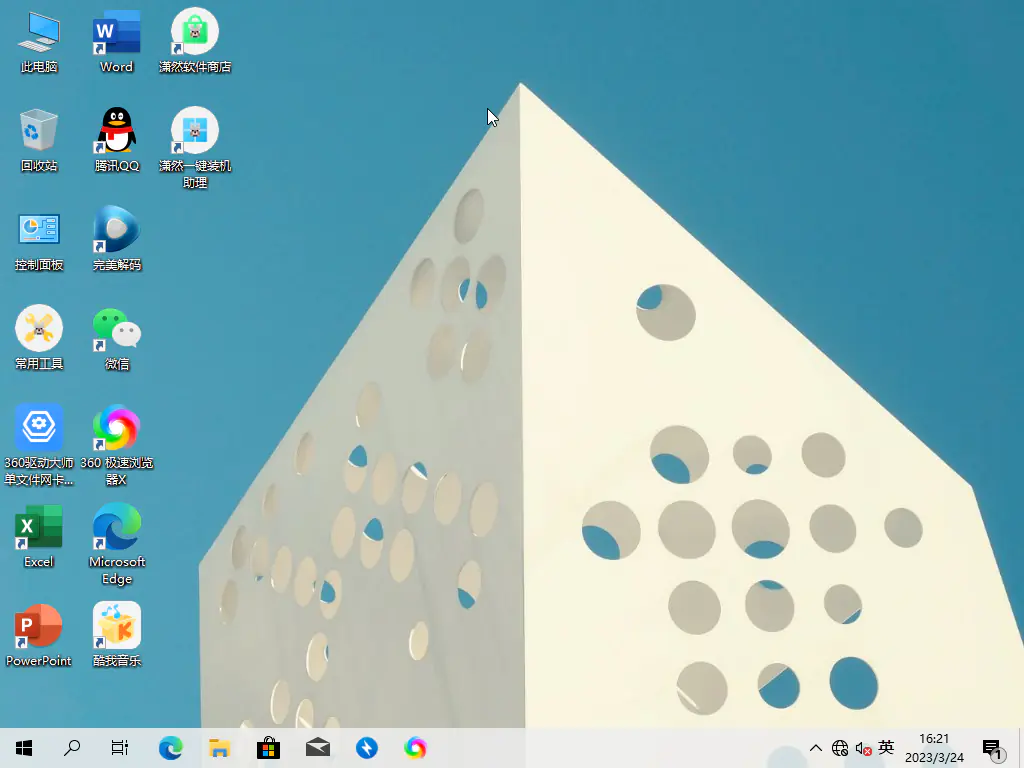Screen dimensions: 1024x768
Task: Click the Excel desktop shortcut
Action: click(x=38, y=527)
